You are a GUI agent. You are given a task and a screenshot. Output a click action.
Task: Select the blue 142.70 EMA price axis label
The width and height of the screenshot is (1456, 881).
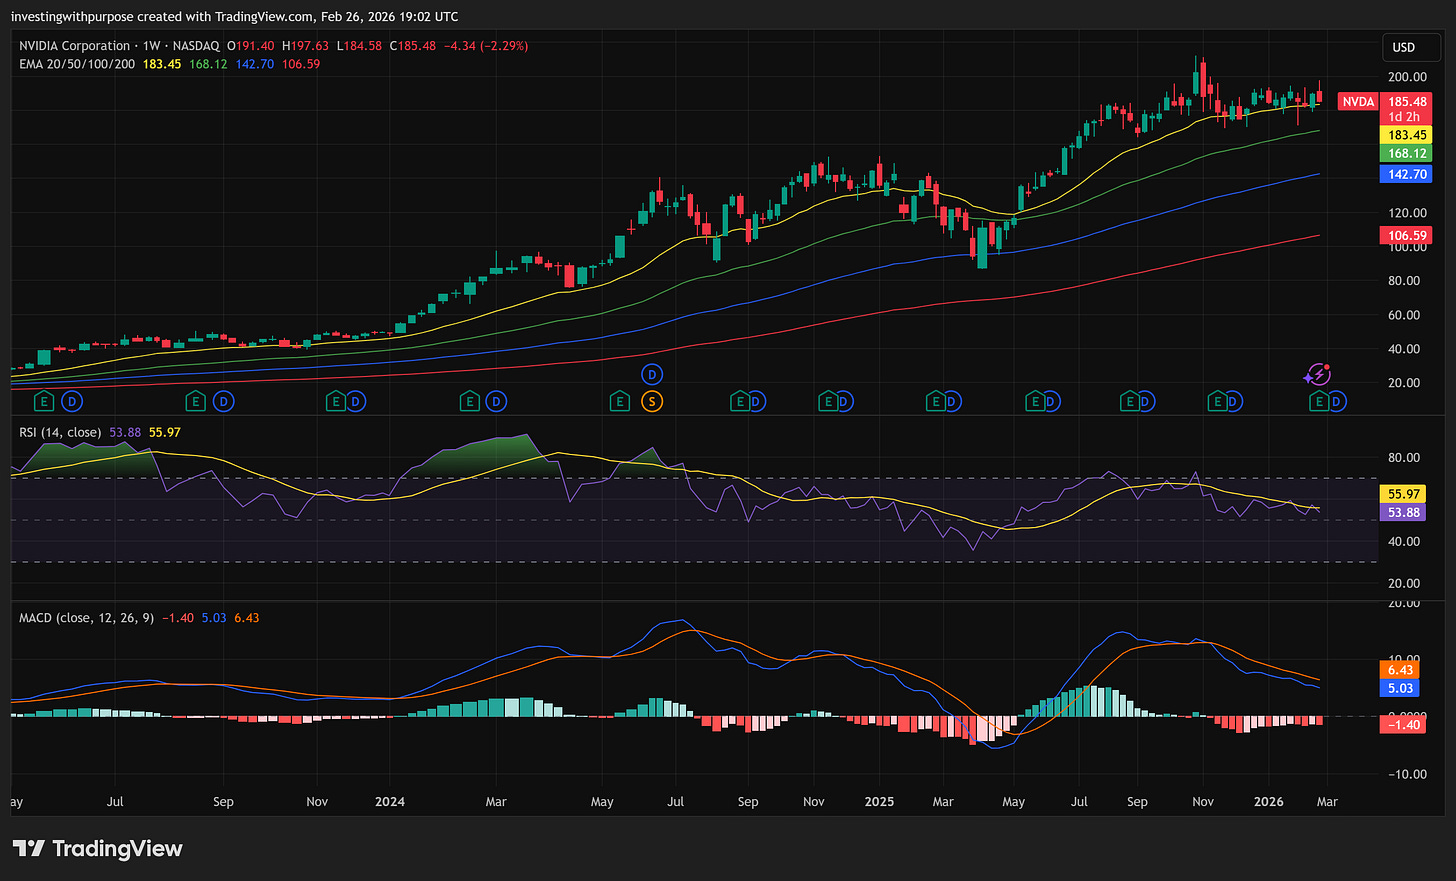click(x=1407, y=174)
